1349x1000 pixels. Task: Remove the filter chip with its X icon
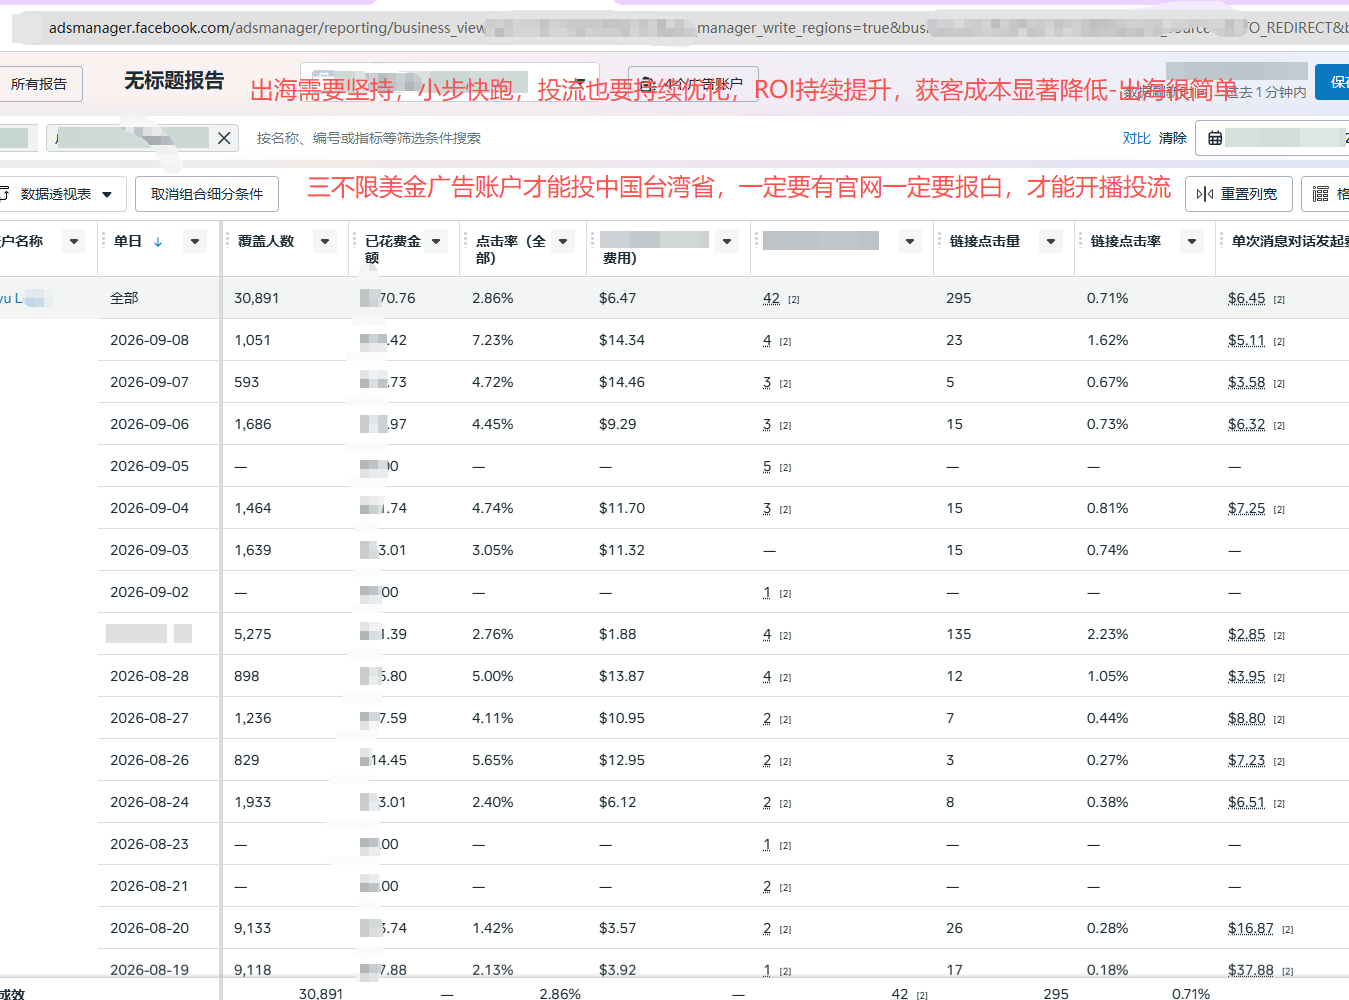(x=224, y=138)
